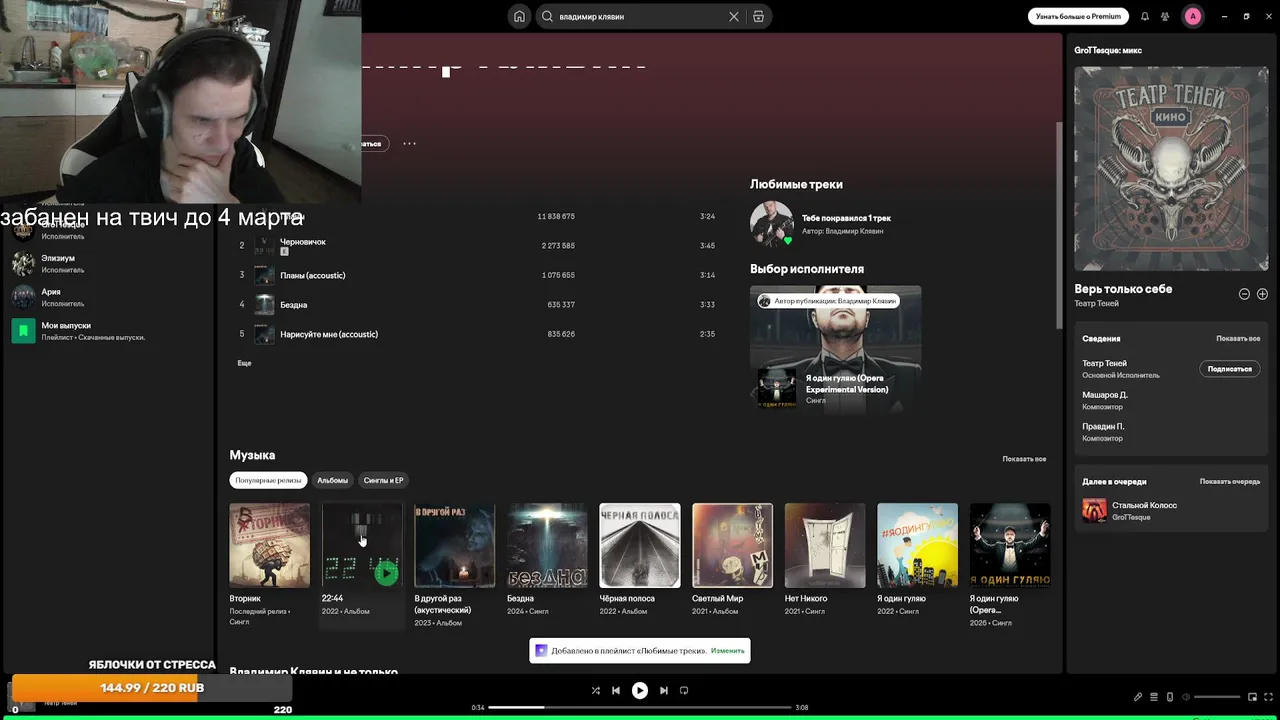Open Бездна single cover in Музыка row

tap(547, 545)
